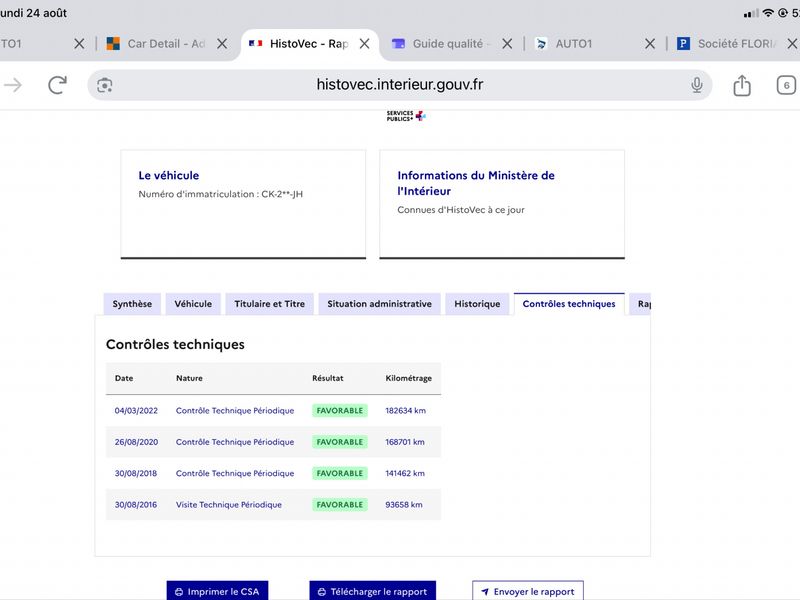Click the Télécharger le rapport button
This screenshot has height=600, width=800.
point(372,591)
